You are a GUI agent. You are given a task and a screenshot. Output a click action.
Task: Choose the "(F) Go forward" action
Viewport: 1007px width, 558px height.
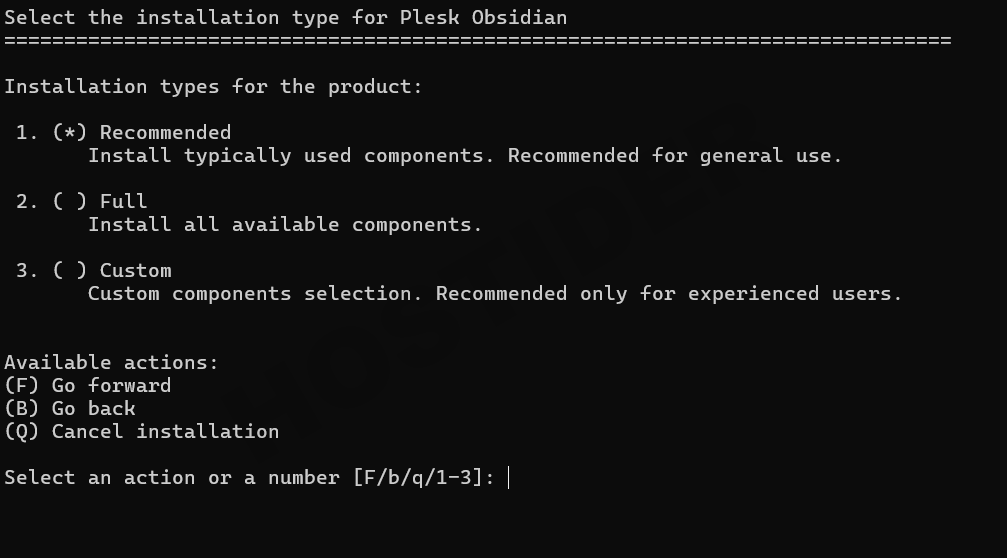[x=87, y=386]
